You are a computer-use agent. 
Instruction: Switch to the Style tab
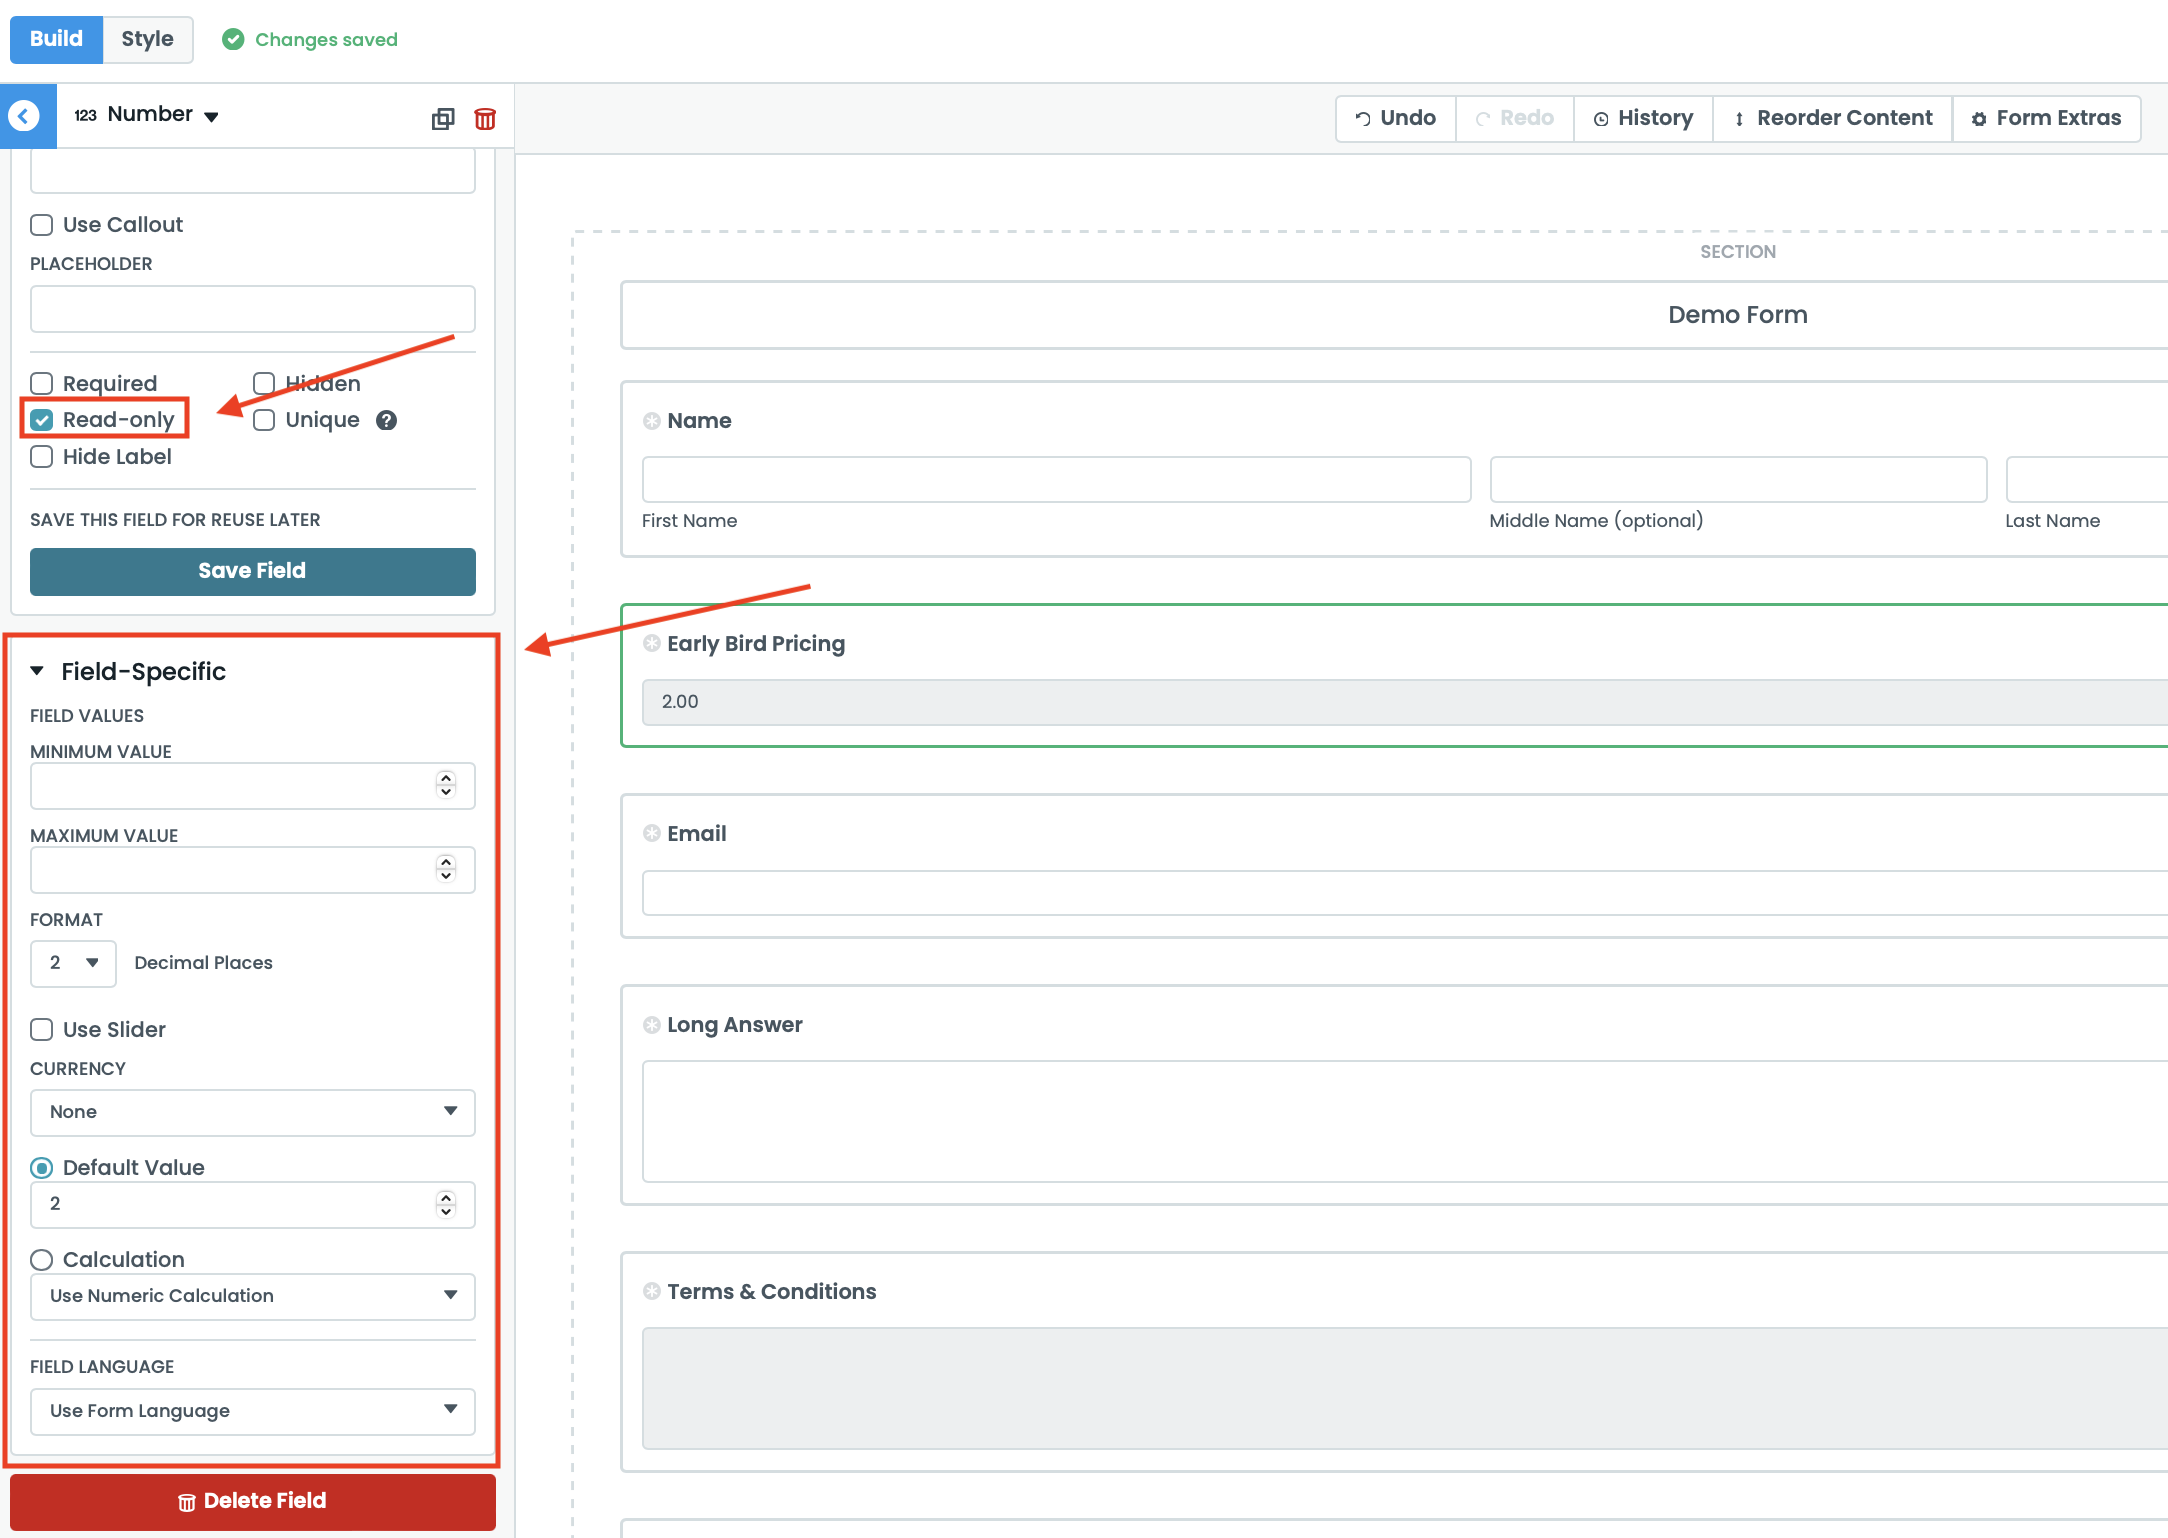coord(147,39)
